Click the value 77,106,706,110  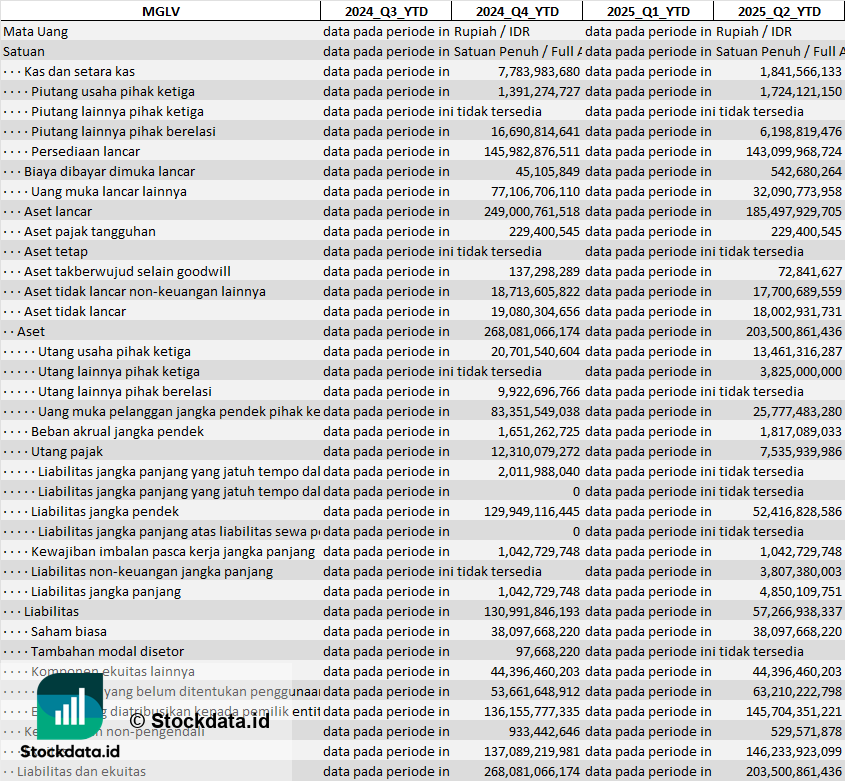(x=535, y=191)
